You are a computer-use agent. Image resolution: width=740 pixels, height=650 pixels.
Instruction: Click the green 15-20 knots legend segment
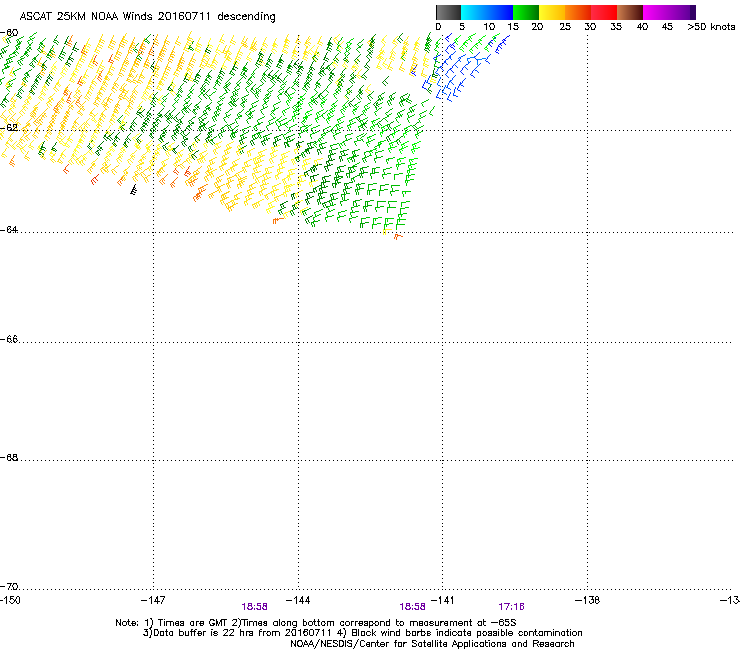526,12
